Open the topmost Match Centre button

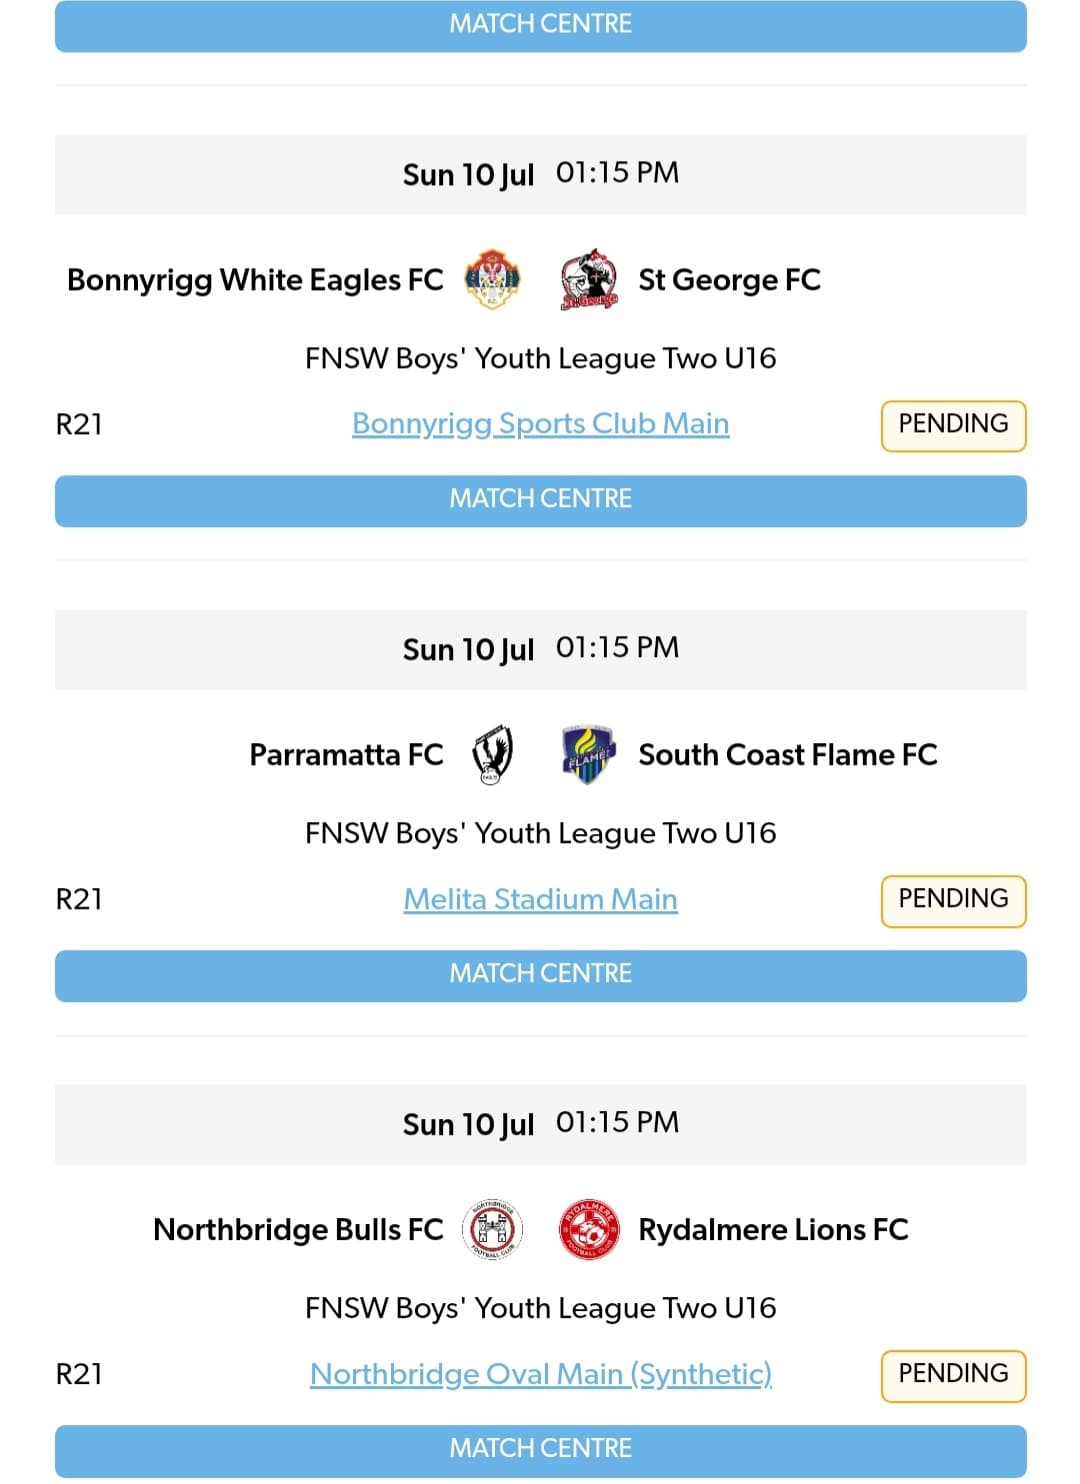pyautogui.click(x=540, y=24)
